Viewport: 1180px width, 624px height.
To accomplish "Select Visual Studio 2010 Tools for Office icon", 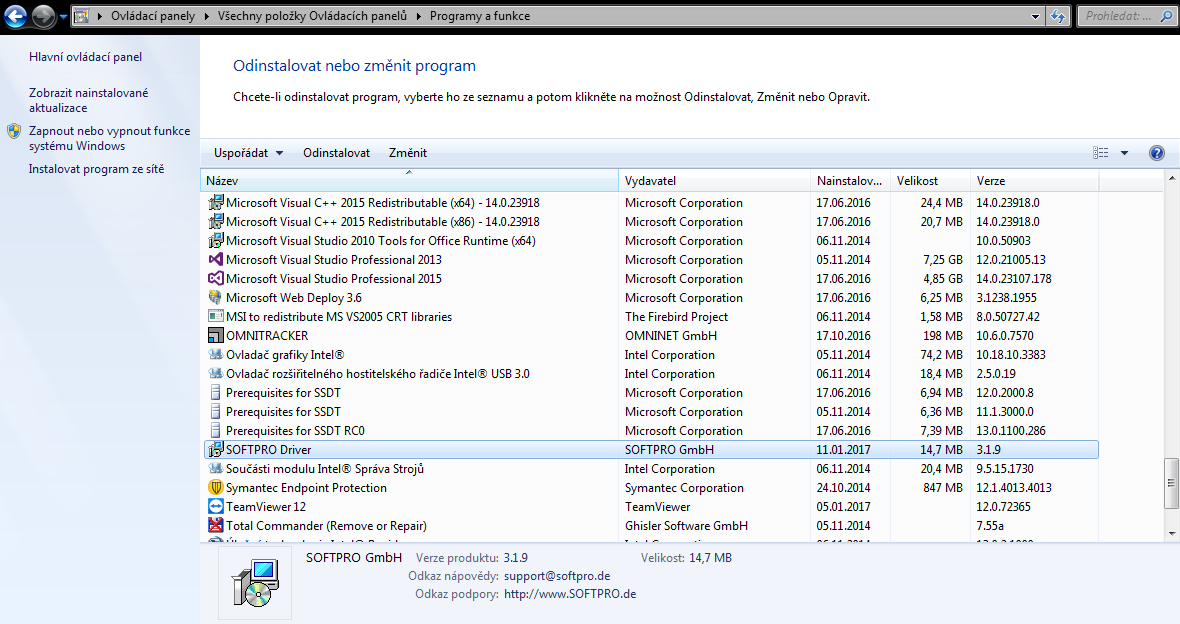I will [215, 241].
